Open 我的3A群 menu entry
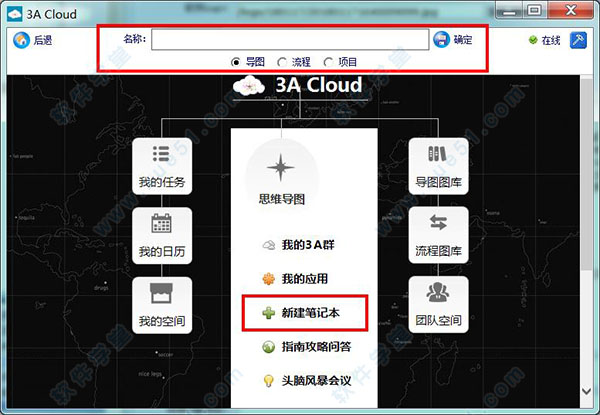This screenshot has width=600, height=415. (x=298, y=245)
